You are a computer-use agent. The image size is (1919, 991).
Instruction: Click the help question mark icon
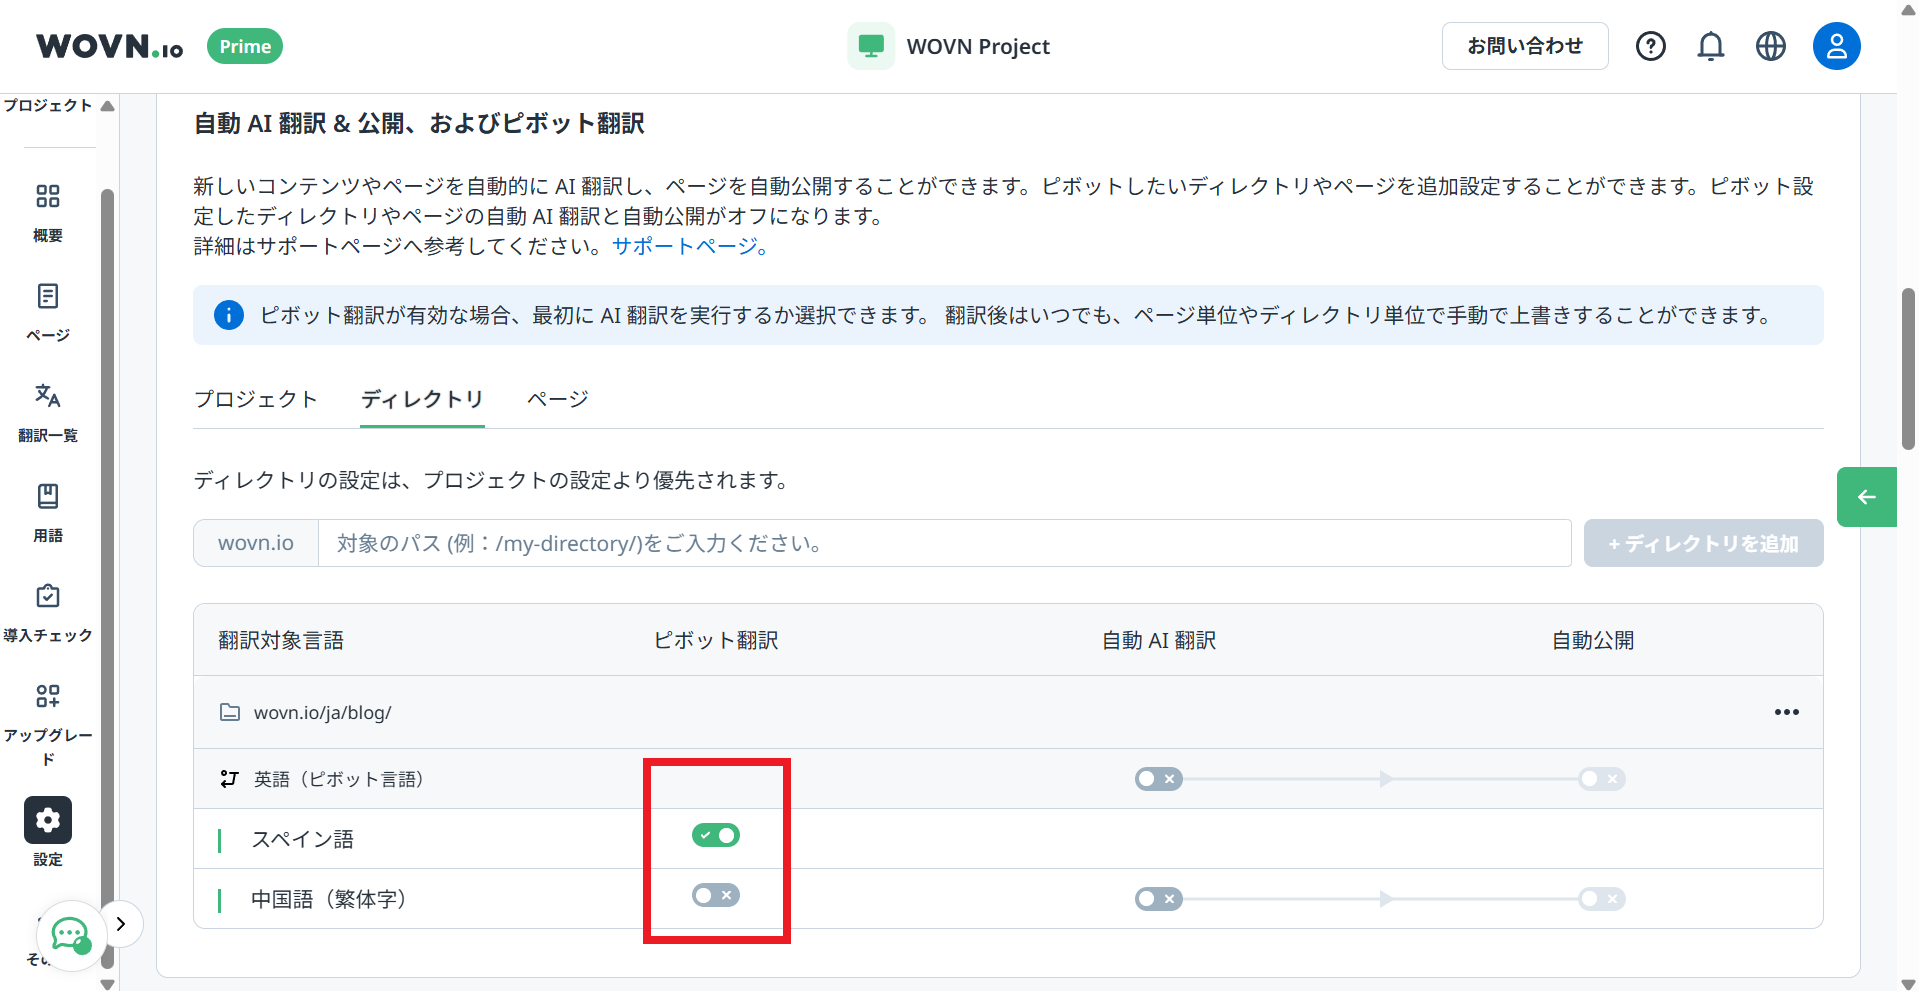(x=1650, y=46)
